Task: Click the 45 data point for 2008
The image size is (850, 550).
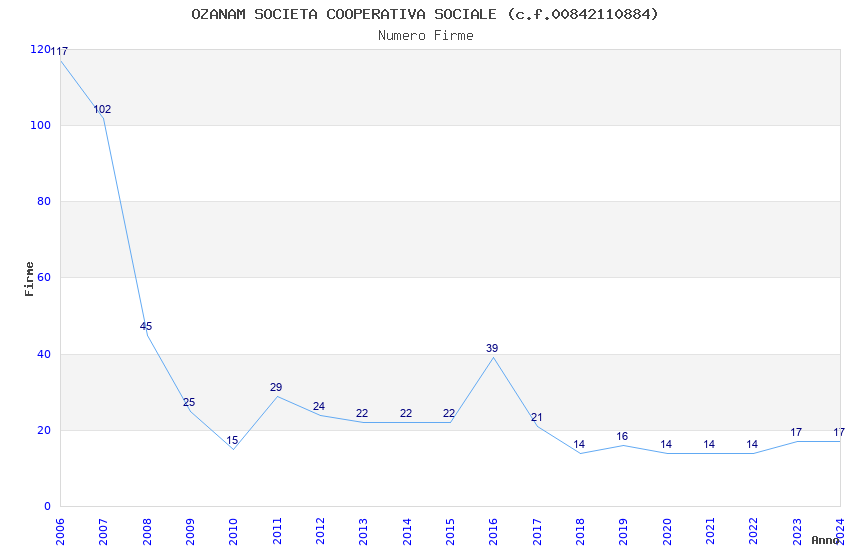Action: coord(146,326)
